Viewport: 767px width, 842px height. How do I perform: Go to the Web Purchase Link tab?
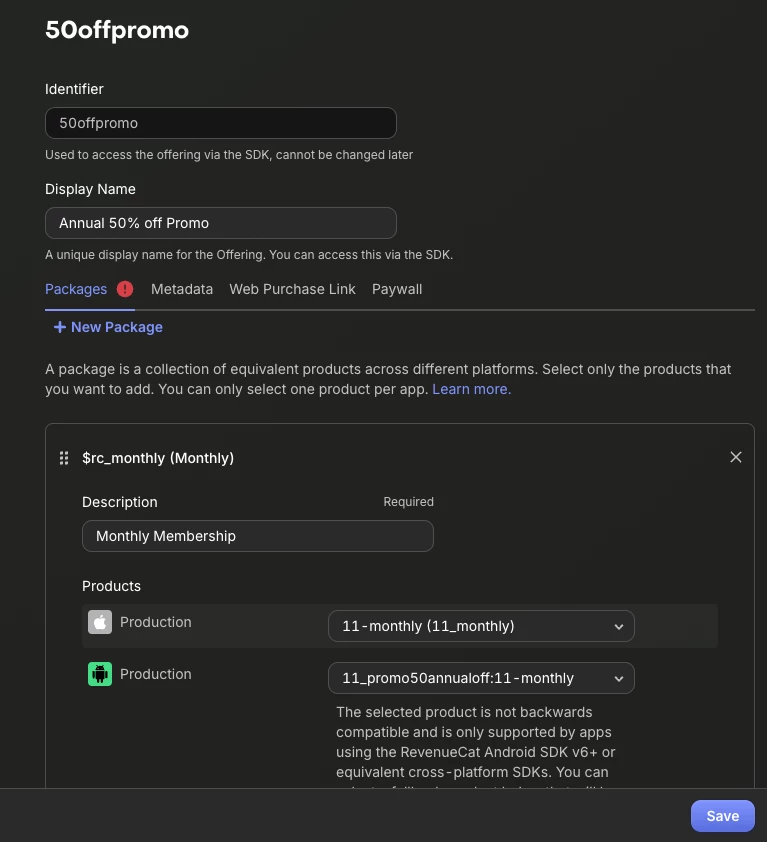(x=292, y=289)
